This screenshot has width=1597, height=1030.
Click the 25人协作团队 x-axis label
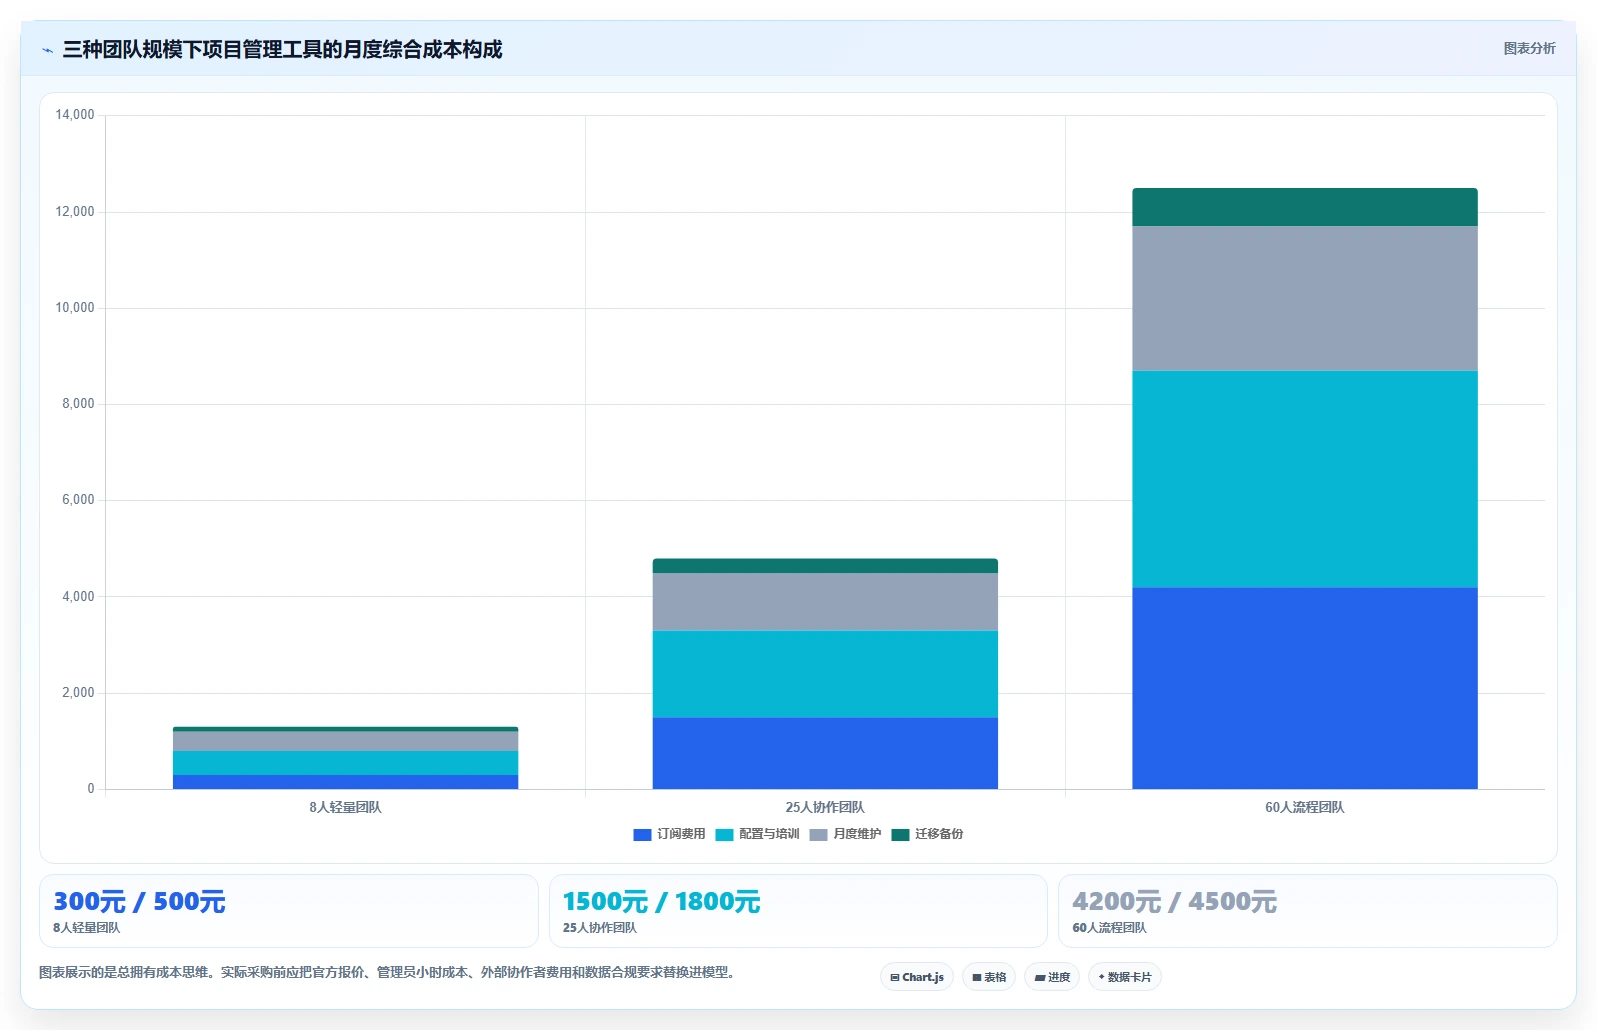tap(825, 807)
